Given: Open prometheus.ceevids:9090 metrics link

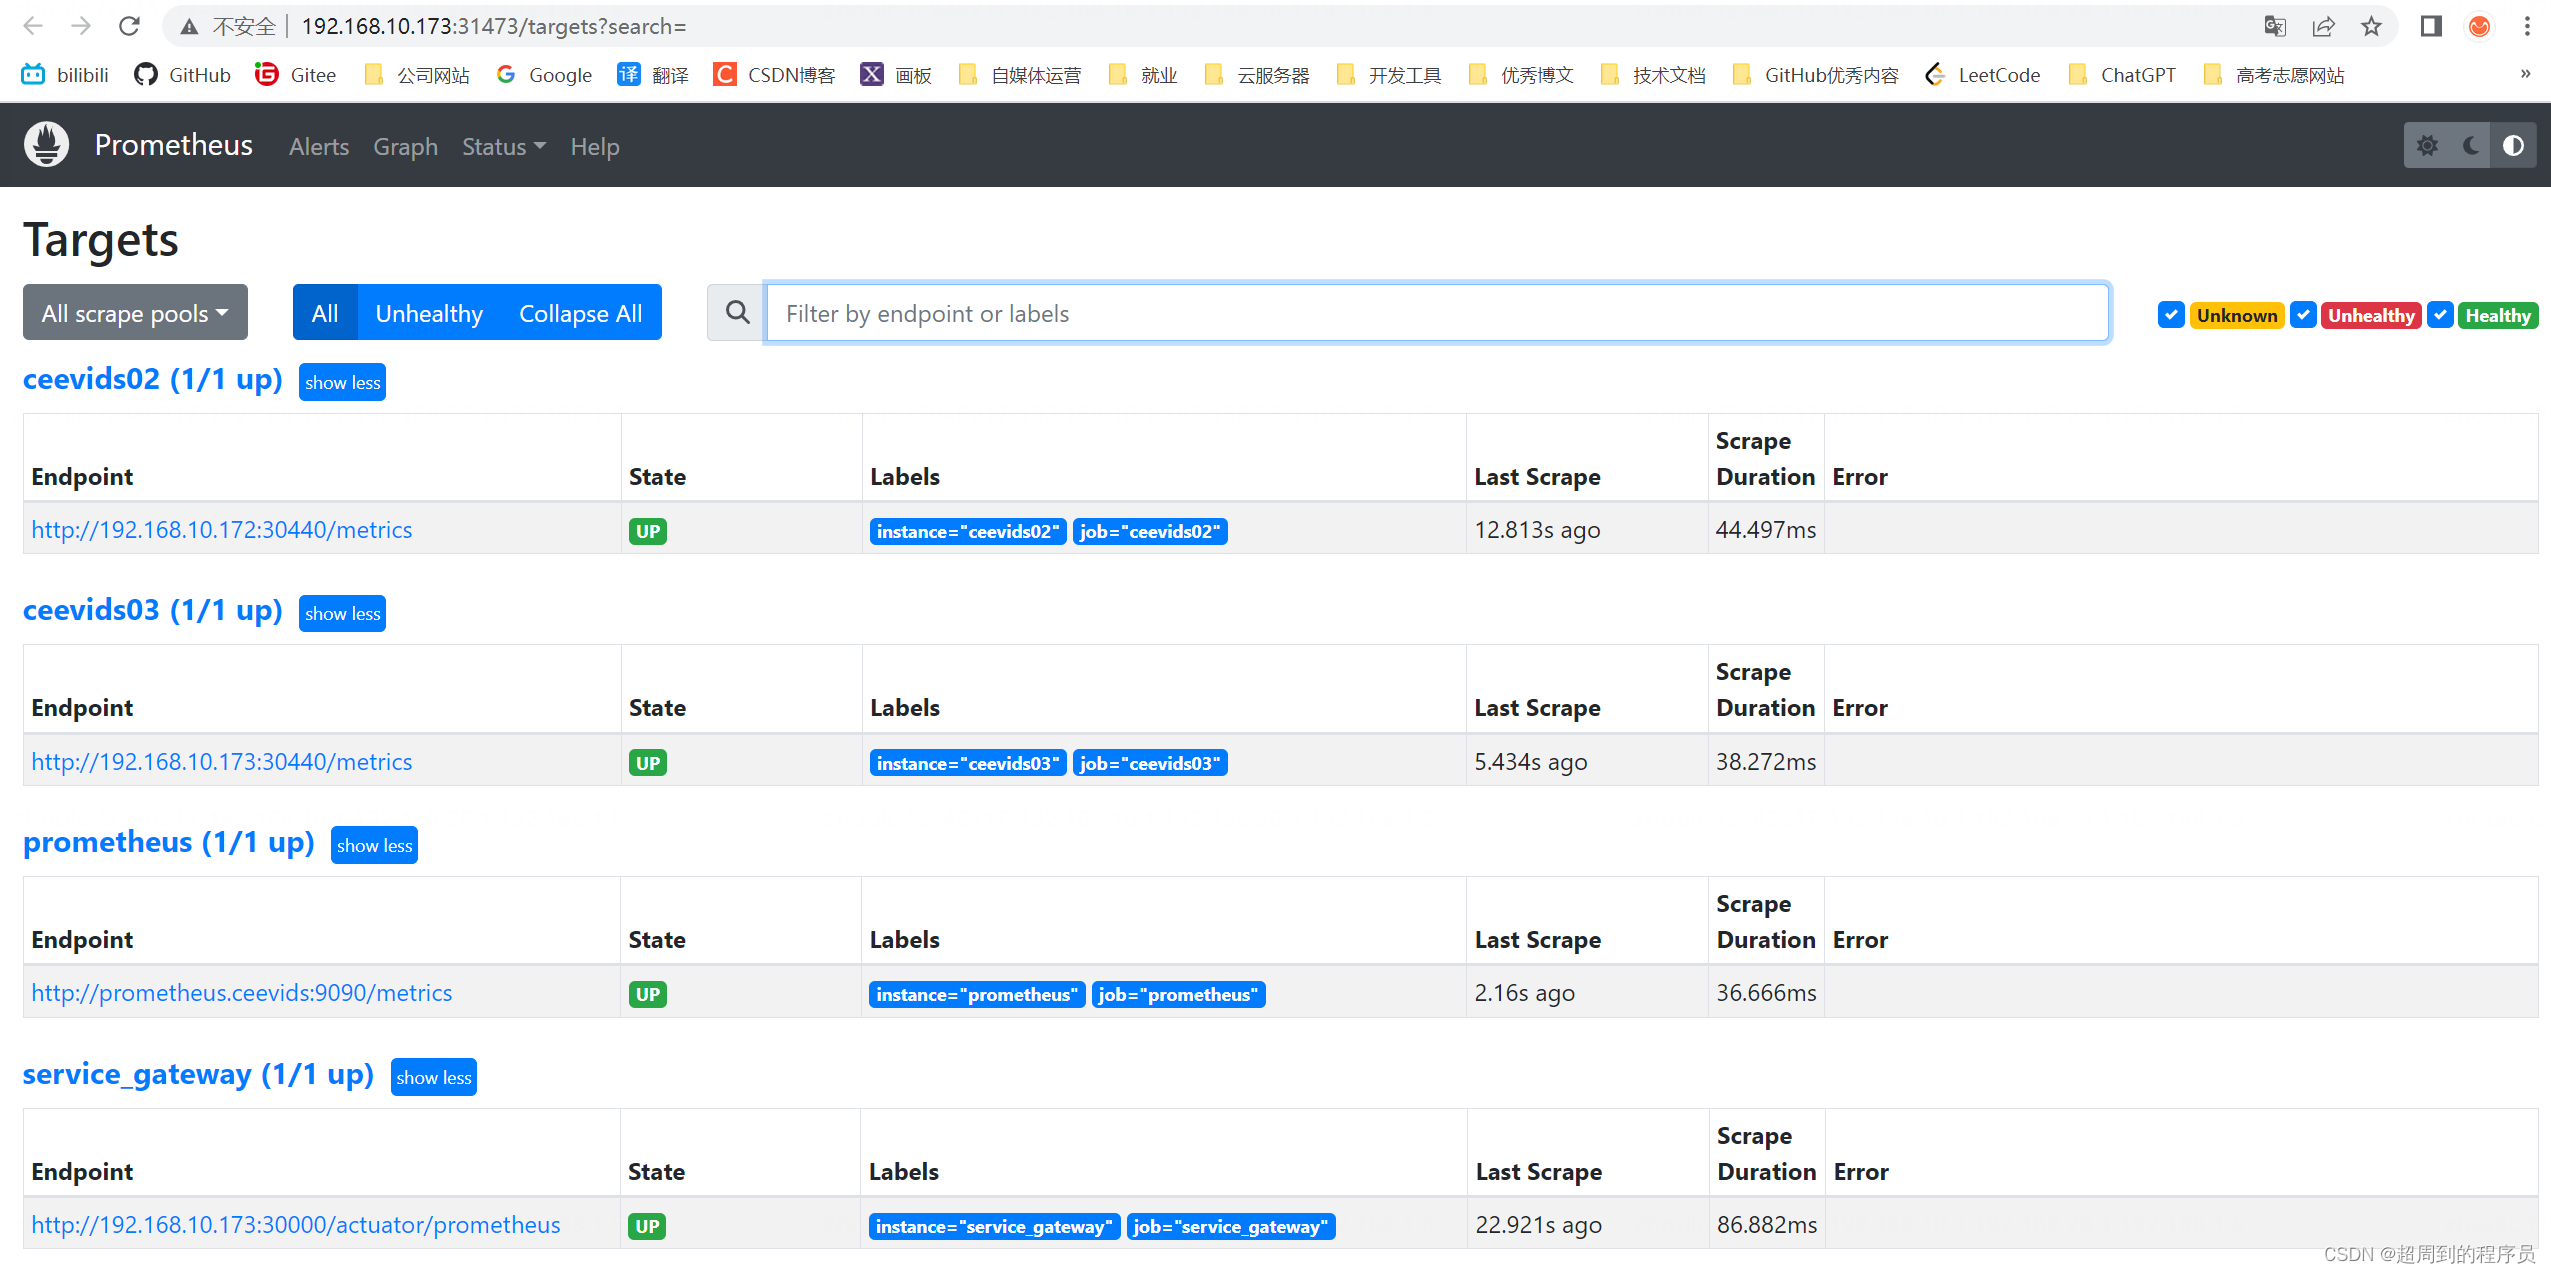Looking at the screenshot, I should tap(242, 992).
